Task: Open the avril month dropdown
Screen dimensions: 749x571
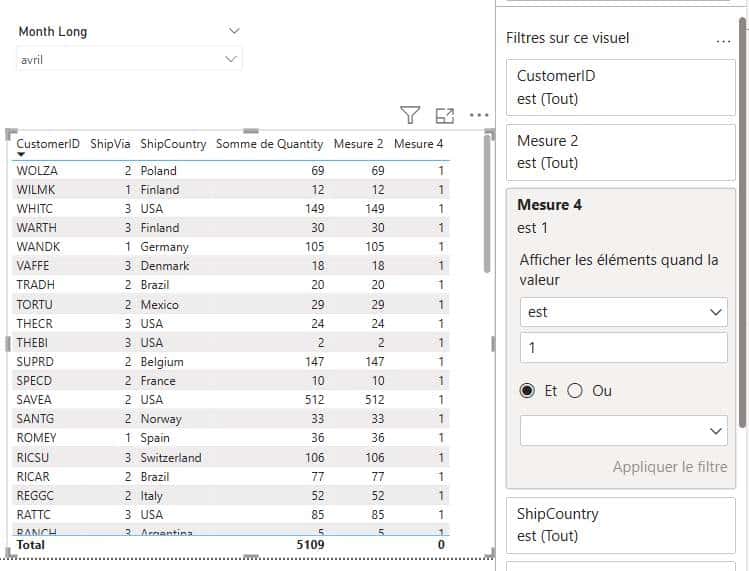Action: click(x=130, y=60)
